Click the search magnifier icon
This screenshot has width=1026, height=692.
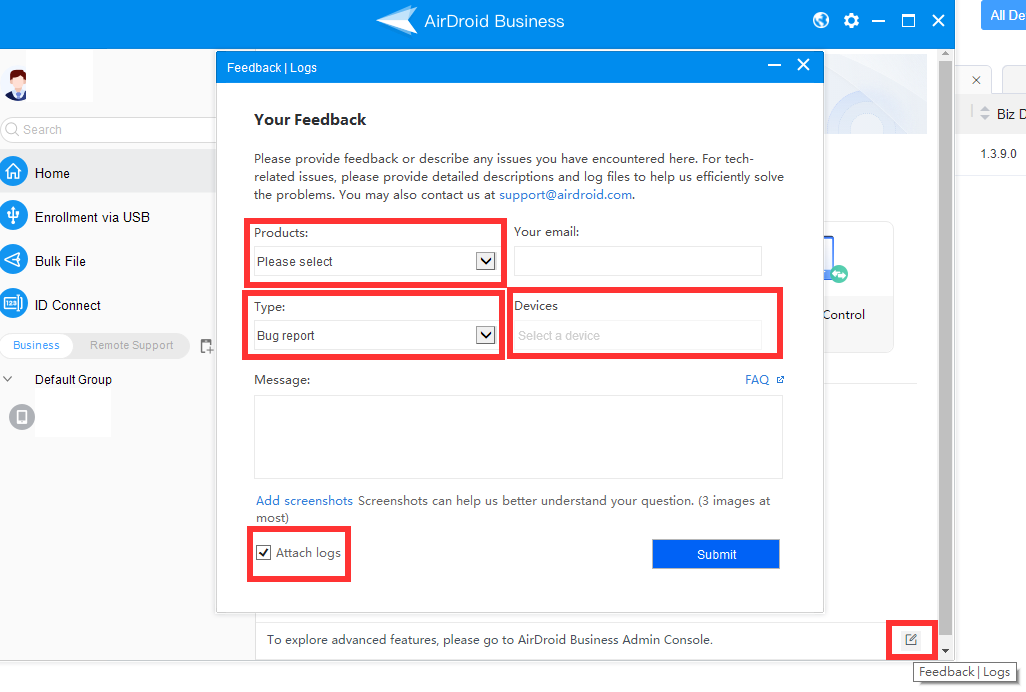click(x=12, y=130)
